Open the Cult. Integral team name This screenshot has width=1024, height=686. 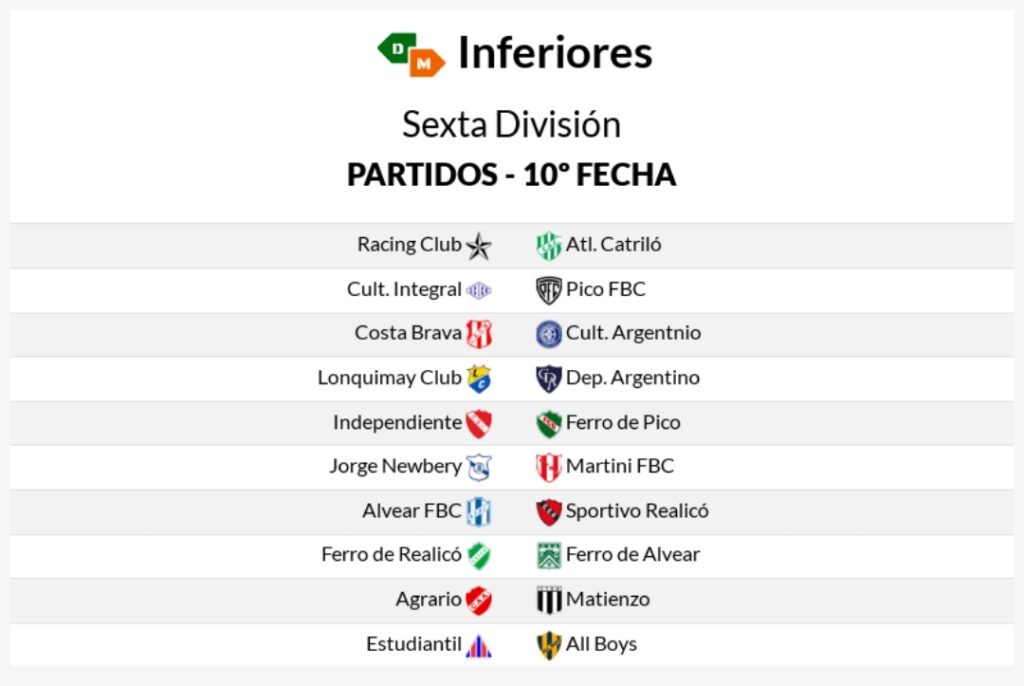tap(404, 289)
